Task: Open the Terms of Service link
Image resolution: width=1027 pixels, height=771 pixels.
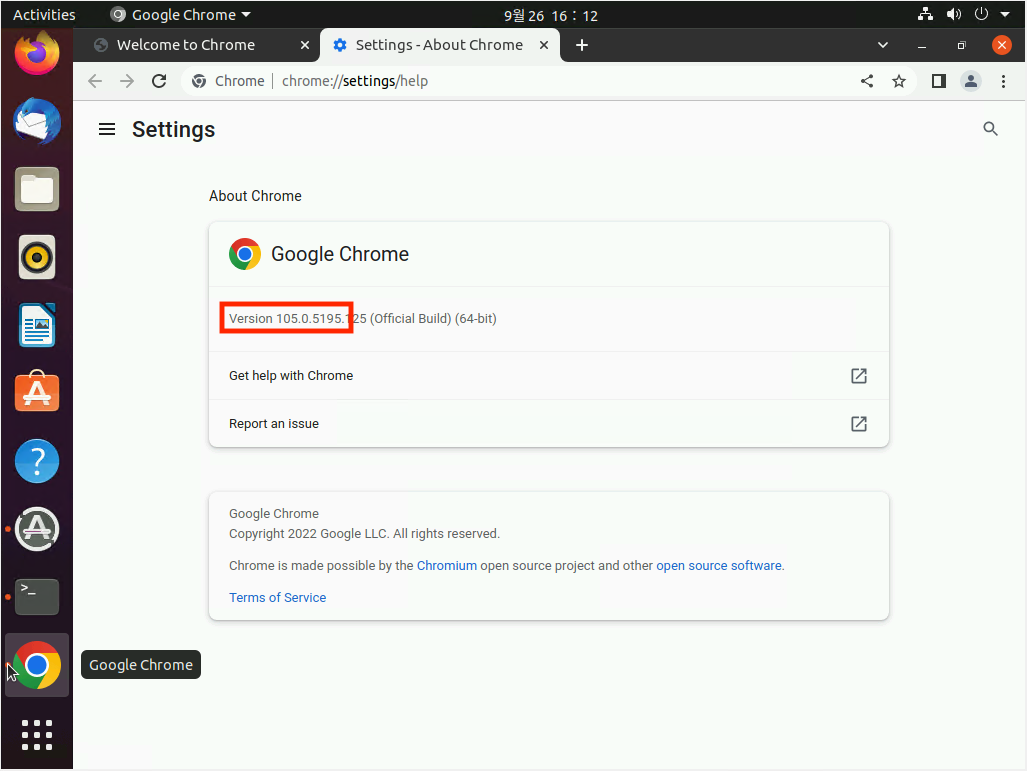Action: (277, 597)
